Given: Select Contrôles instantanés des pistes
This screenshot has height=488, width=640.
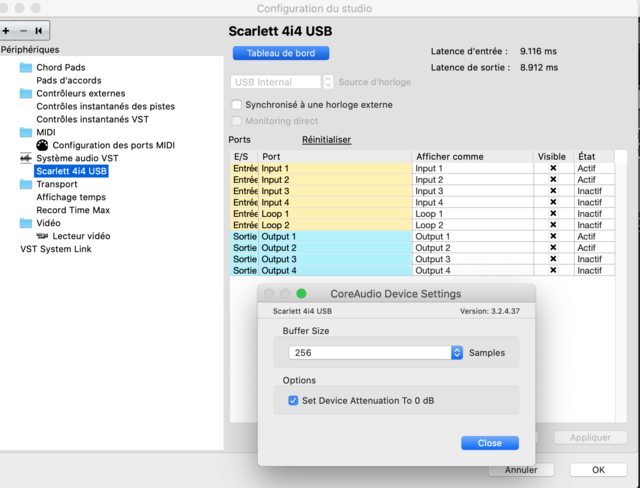Looking at the screenshot, I should (x=105, y=106).
